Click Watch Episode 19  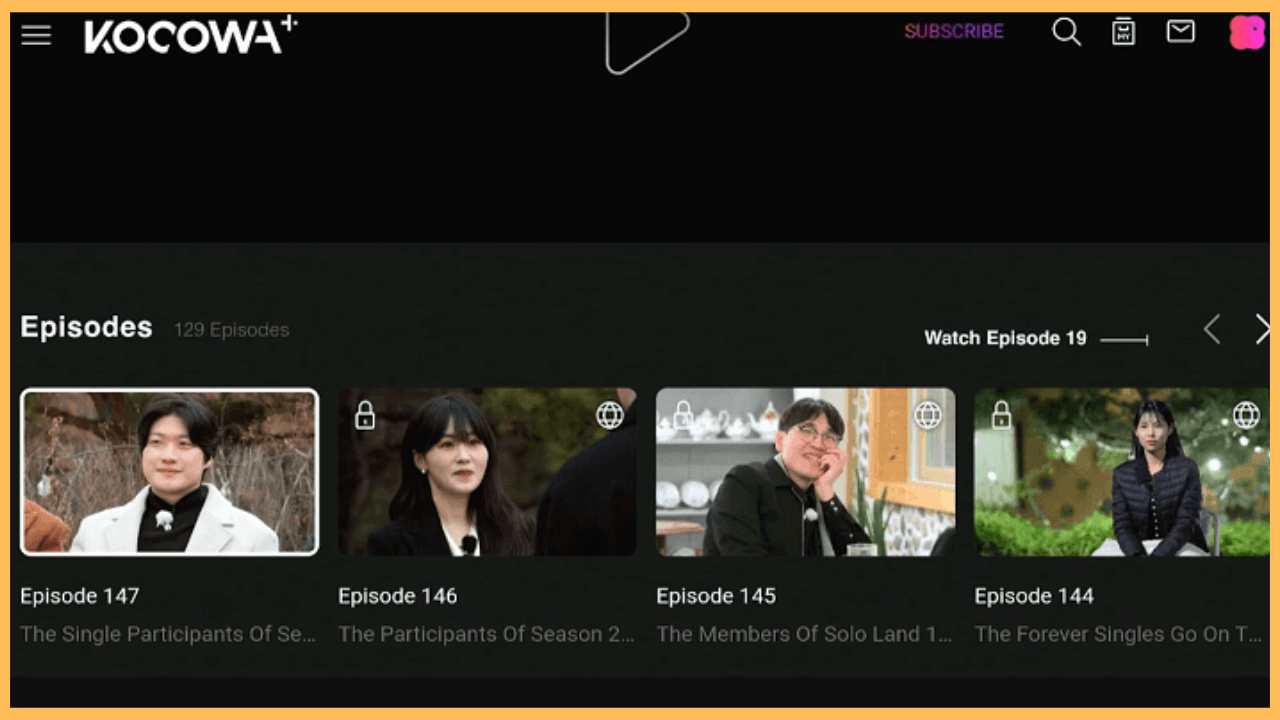[1005, 338]
